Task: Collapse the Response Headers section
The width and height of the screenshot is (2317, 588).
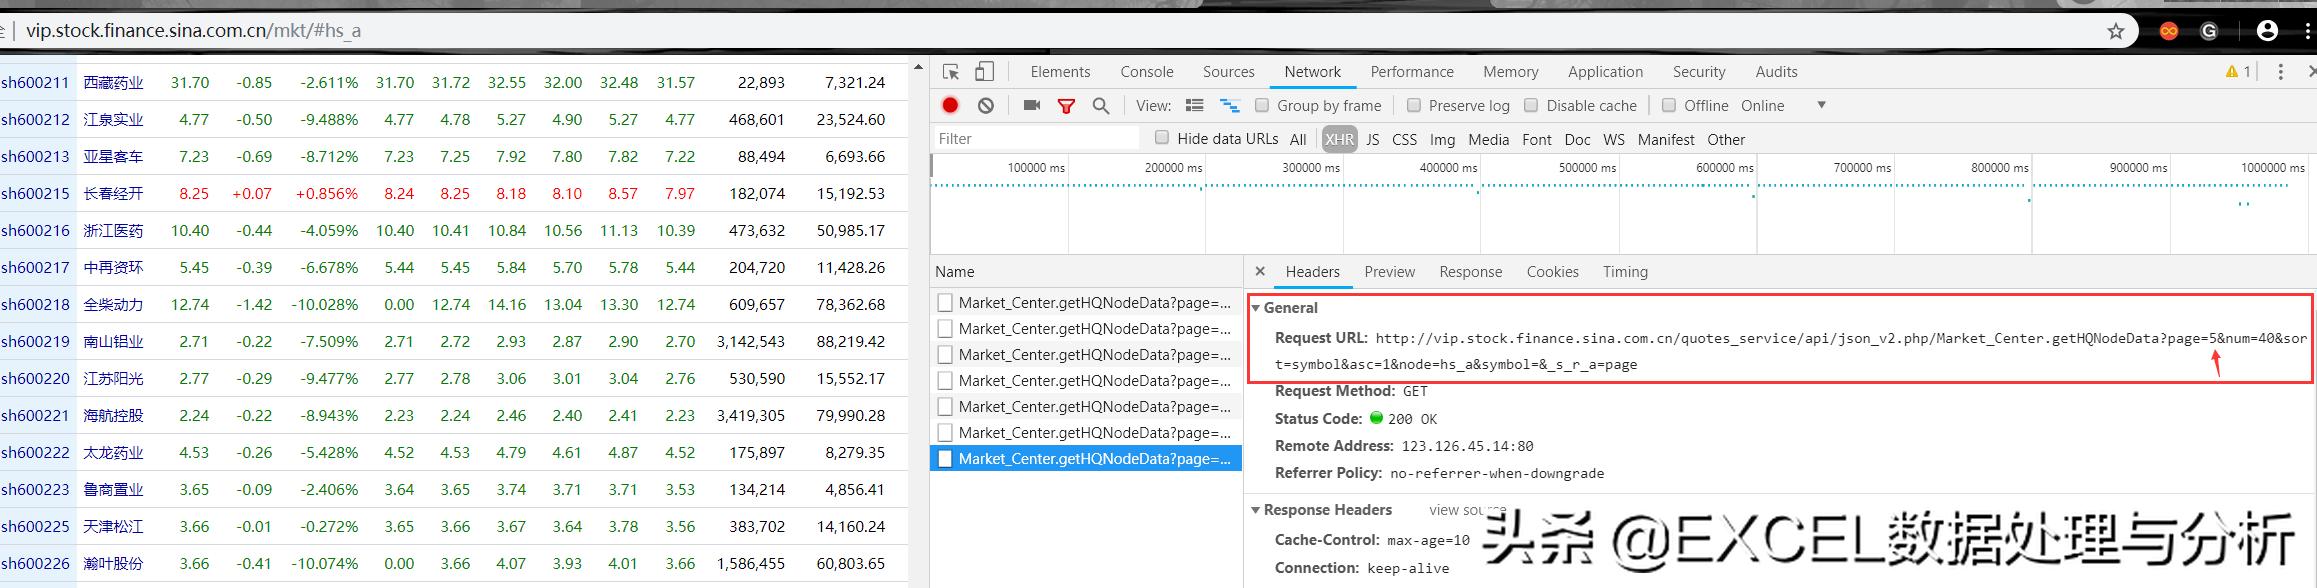Action: [x=1257, y=510]
